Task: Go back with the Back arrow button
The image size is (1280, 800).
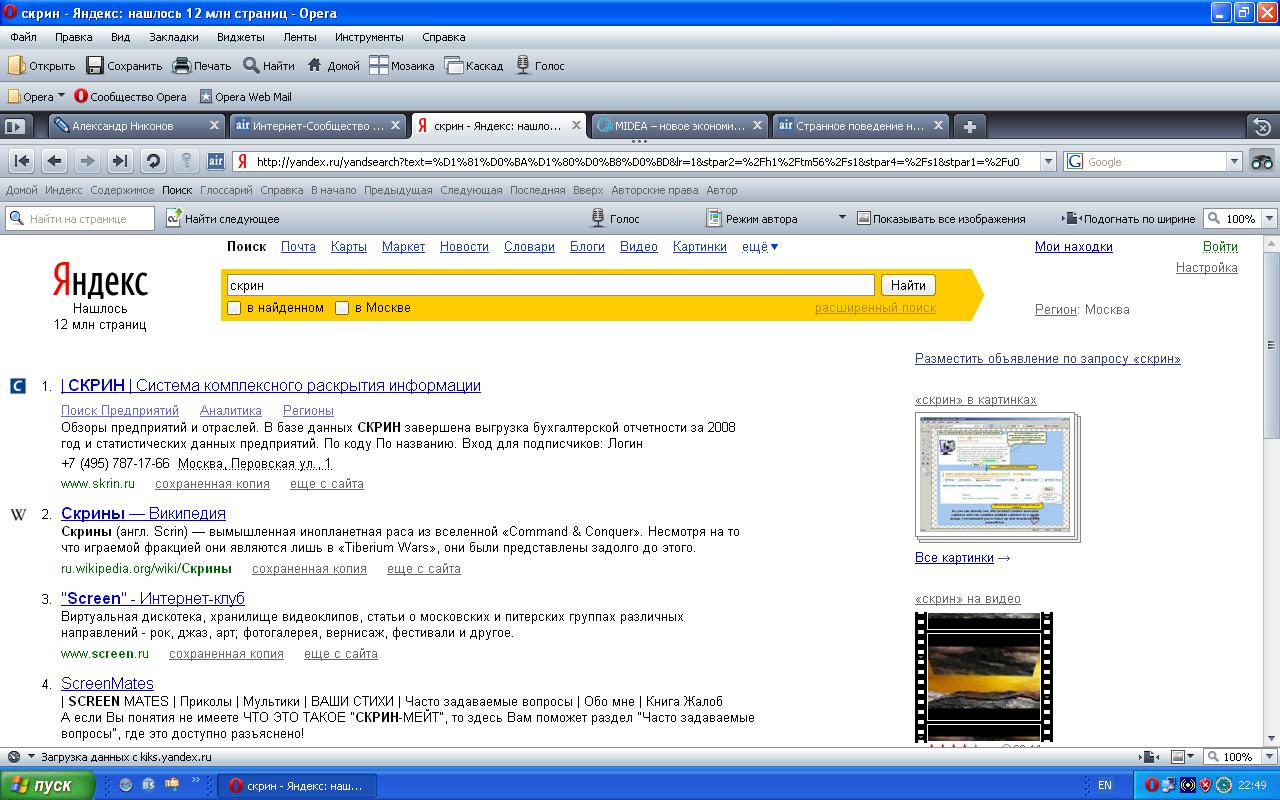Action: 55,161
